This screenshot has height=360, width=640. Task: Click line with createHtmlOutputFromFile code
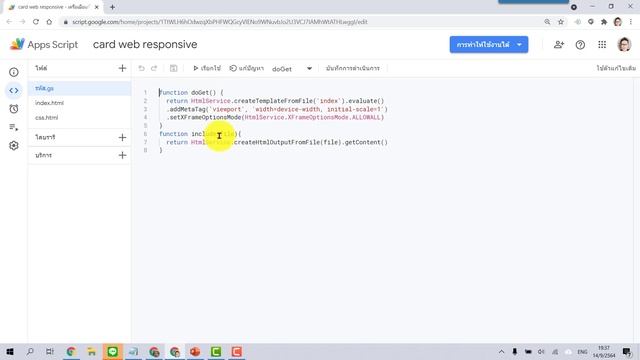coord(276,142)
